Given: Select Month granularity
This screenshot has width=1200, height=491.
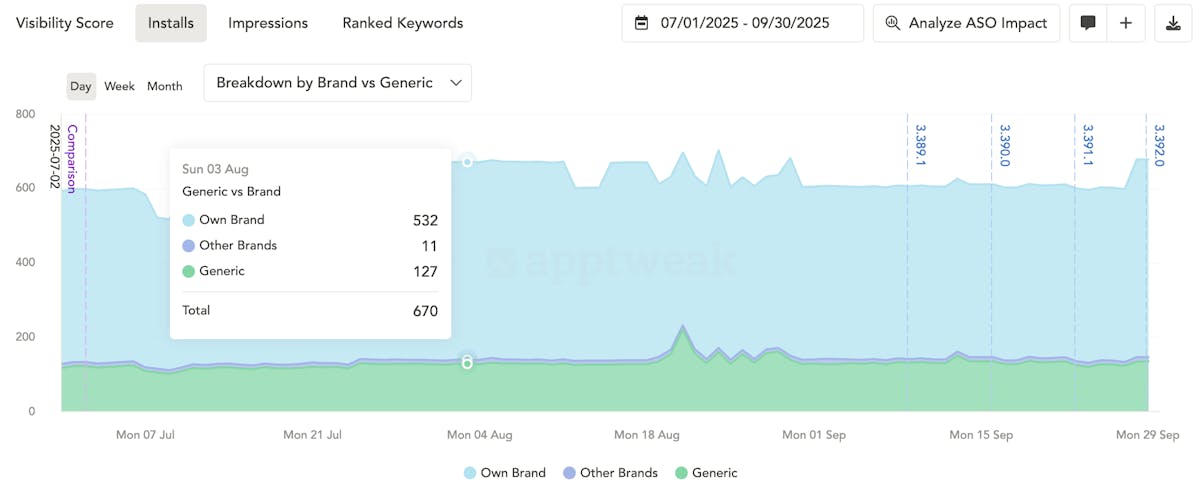Looking at the screenshot, I should pyautogui.click(x=165, y=86).
